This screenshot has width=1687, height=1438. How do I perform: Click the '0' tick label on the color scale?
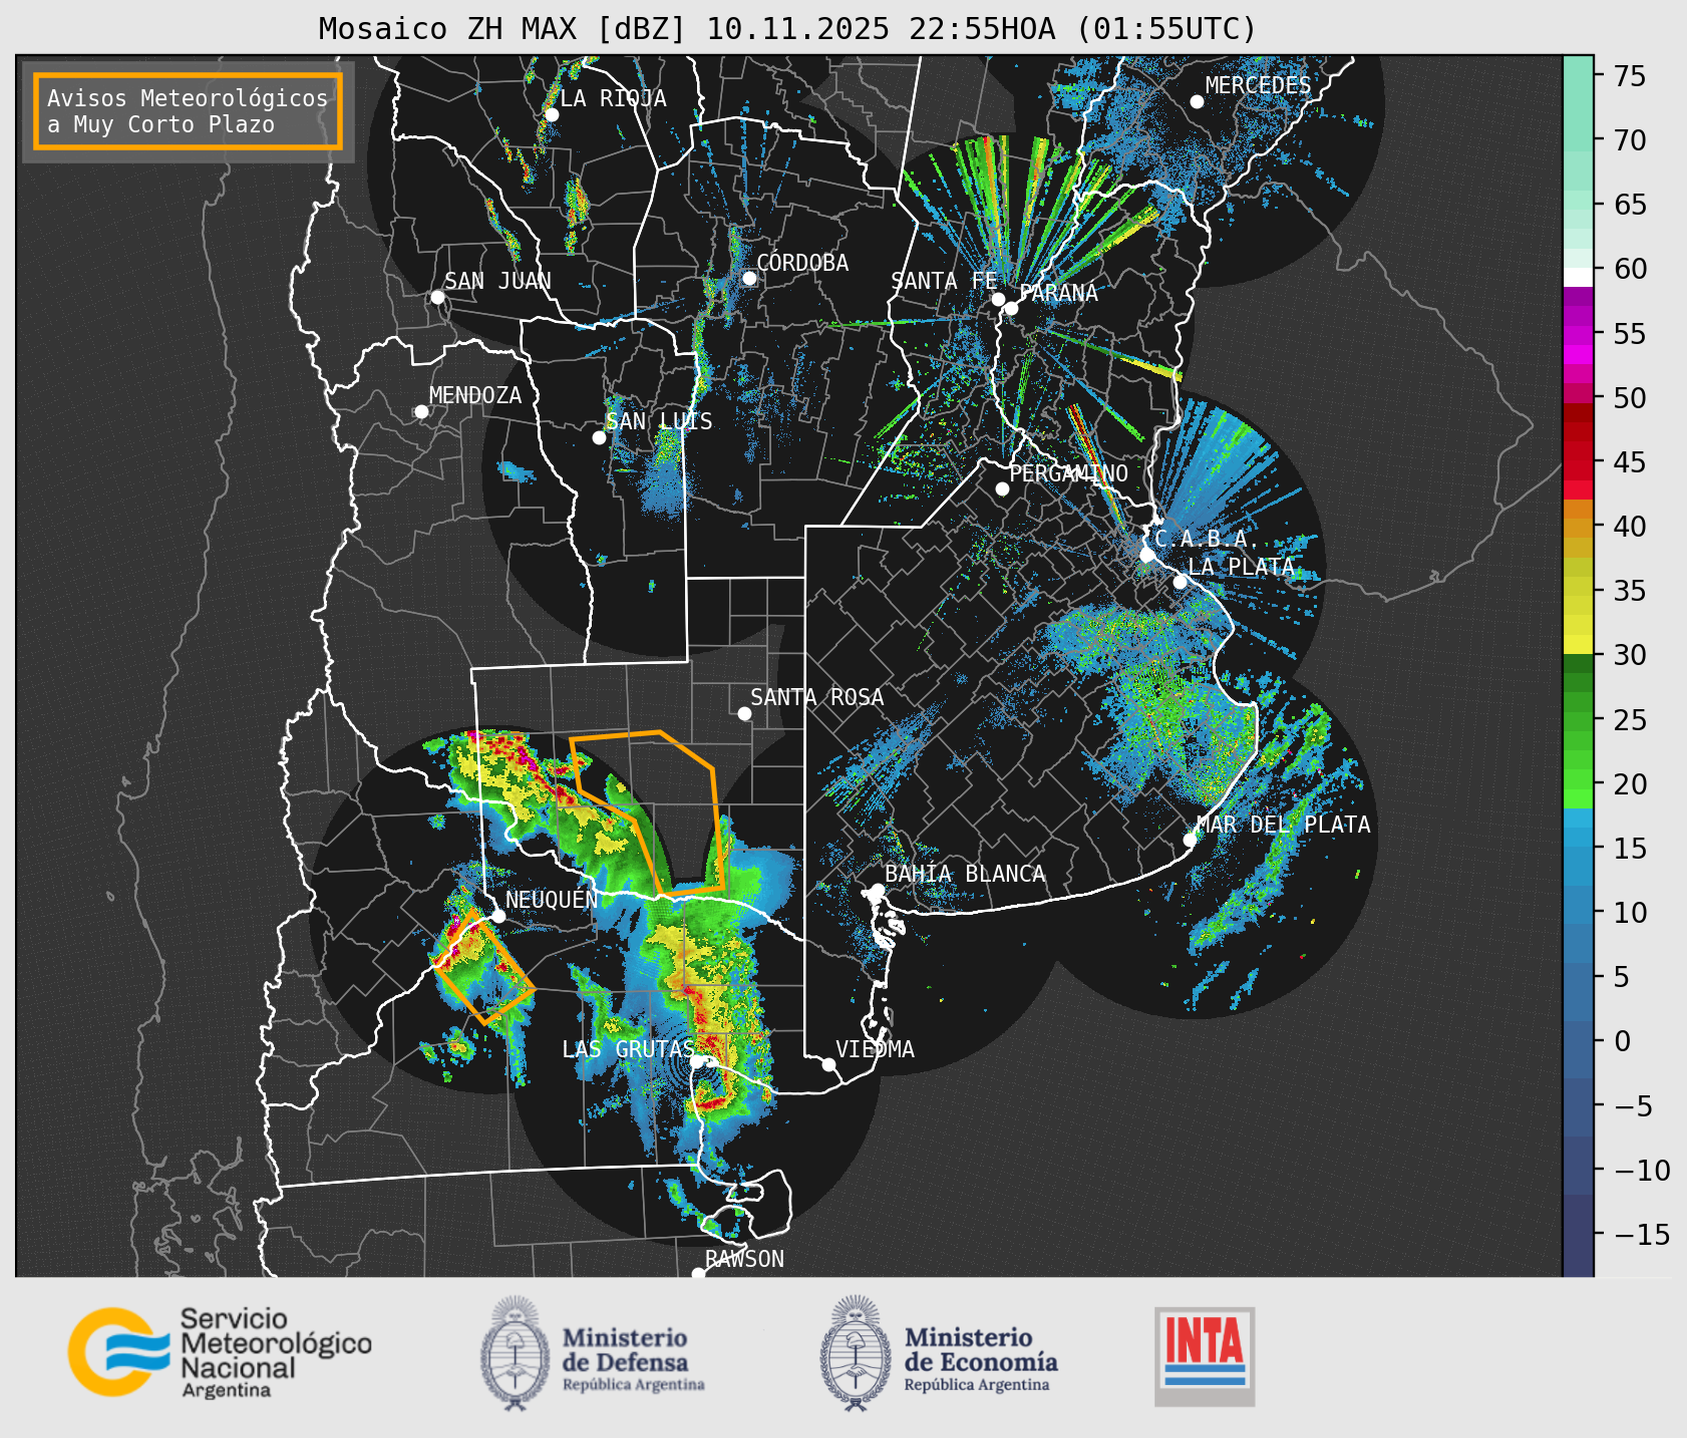click(x=1621, y=1041)
